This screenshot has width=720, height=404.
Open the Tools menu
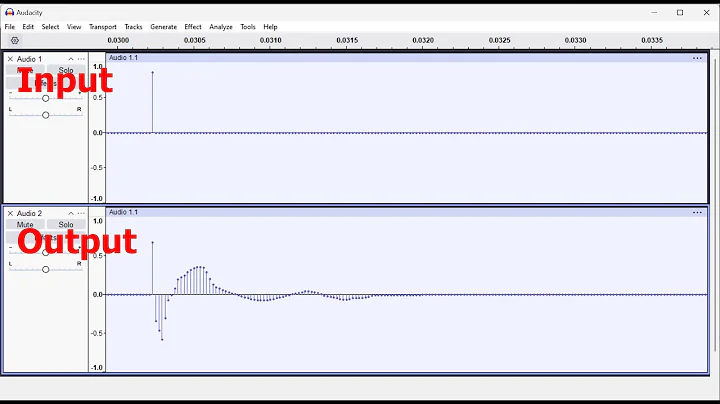point(248,27)
